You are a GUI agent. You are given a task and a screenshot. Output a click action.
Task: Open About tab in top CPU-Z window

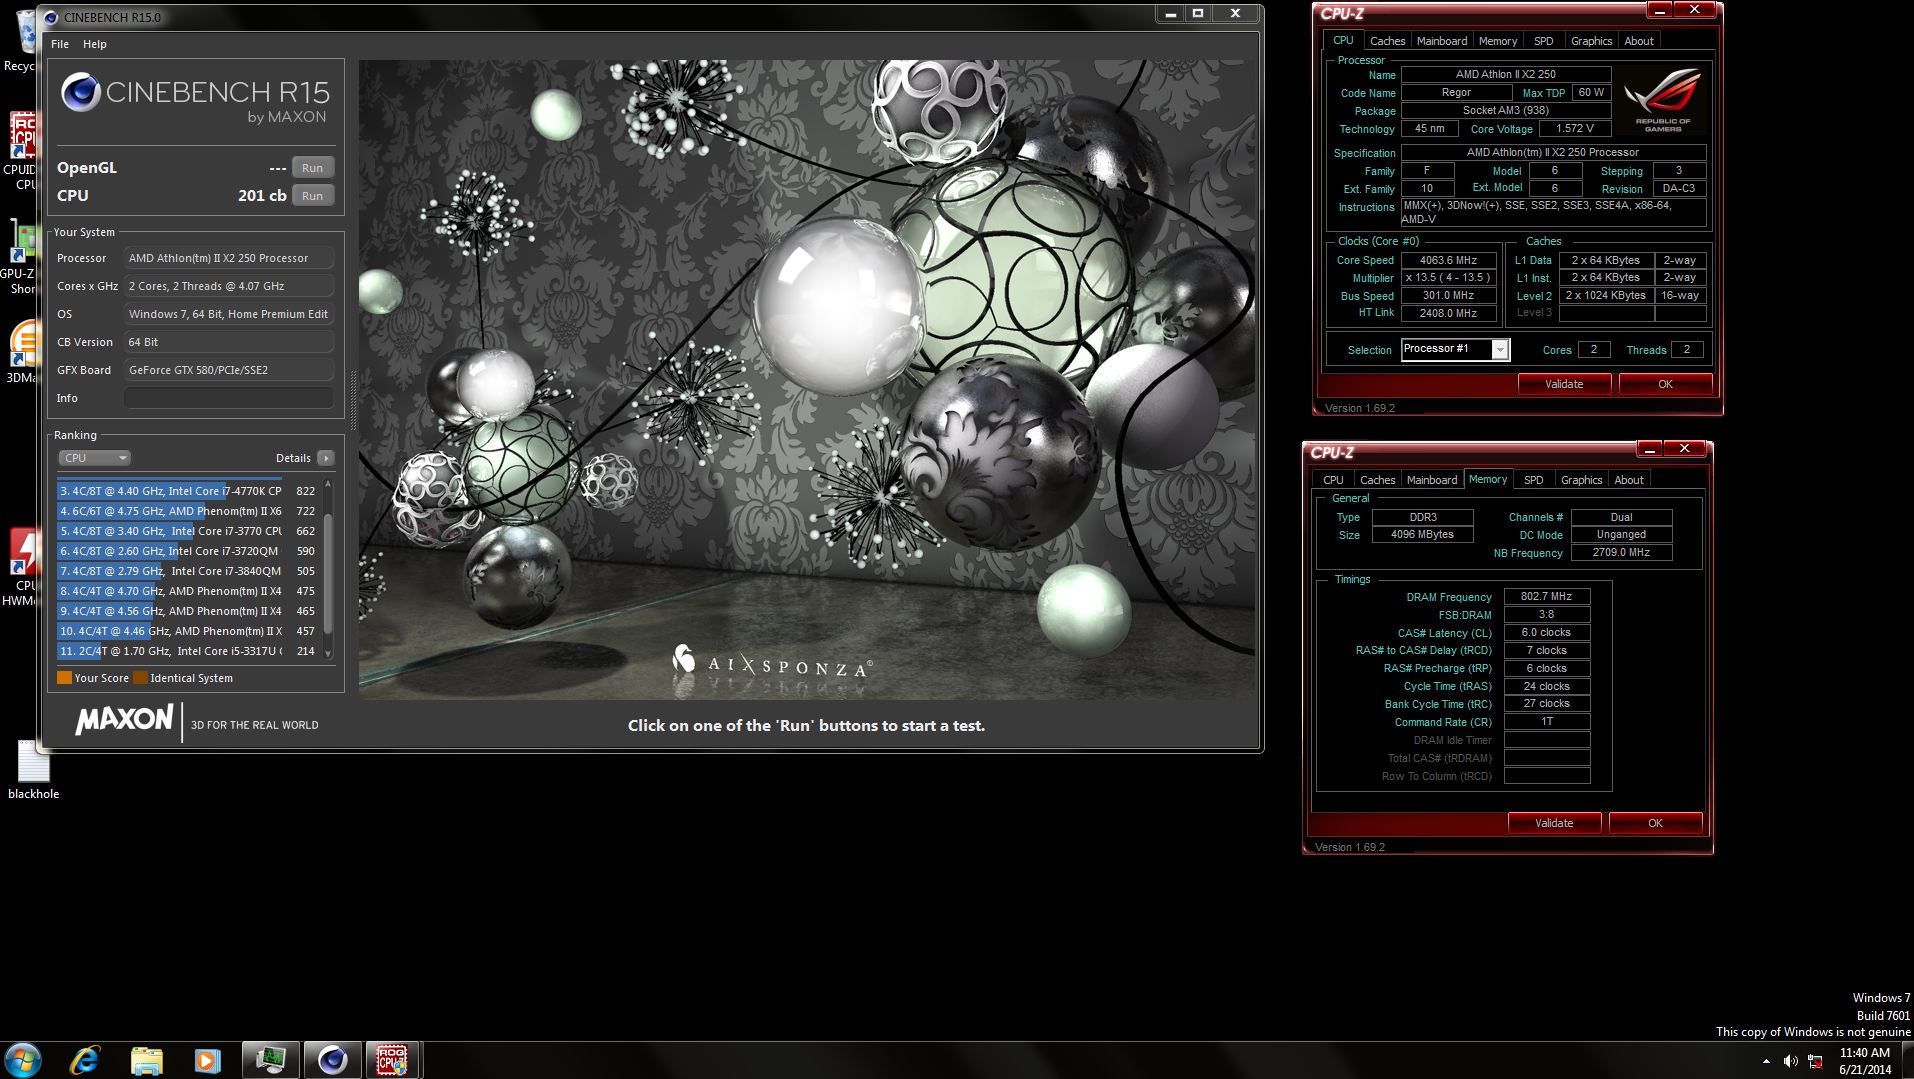click(1639, 41)
